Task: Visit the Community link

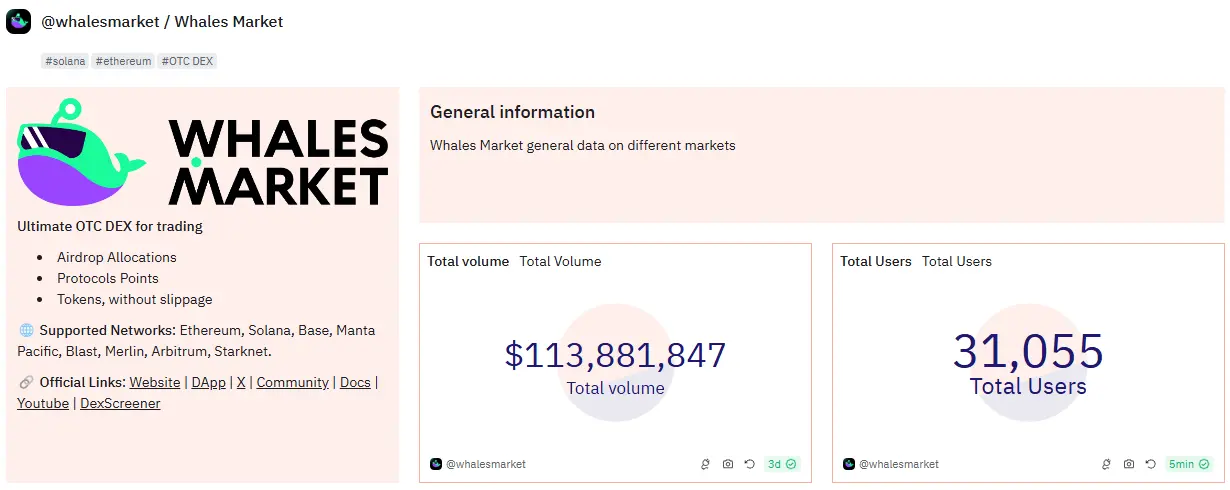Action: (x=292, y=382)
